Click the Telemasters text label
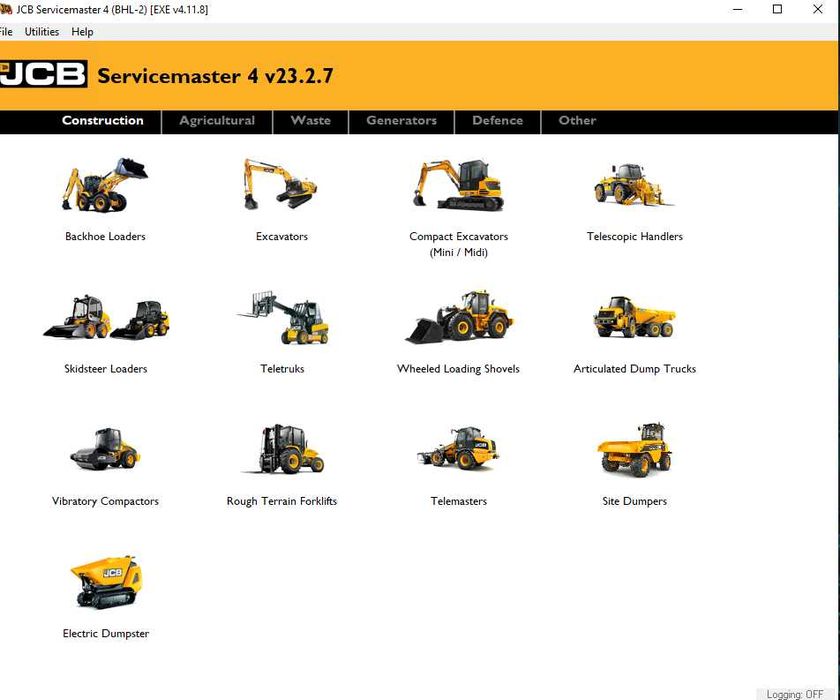Viewport: 840px width, 700px height. pos(459,501)
